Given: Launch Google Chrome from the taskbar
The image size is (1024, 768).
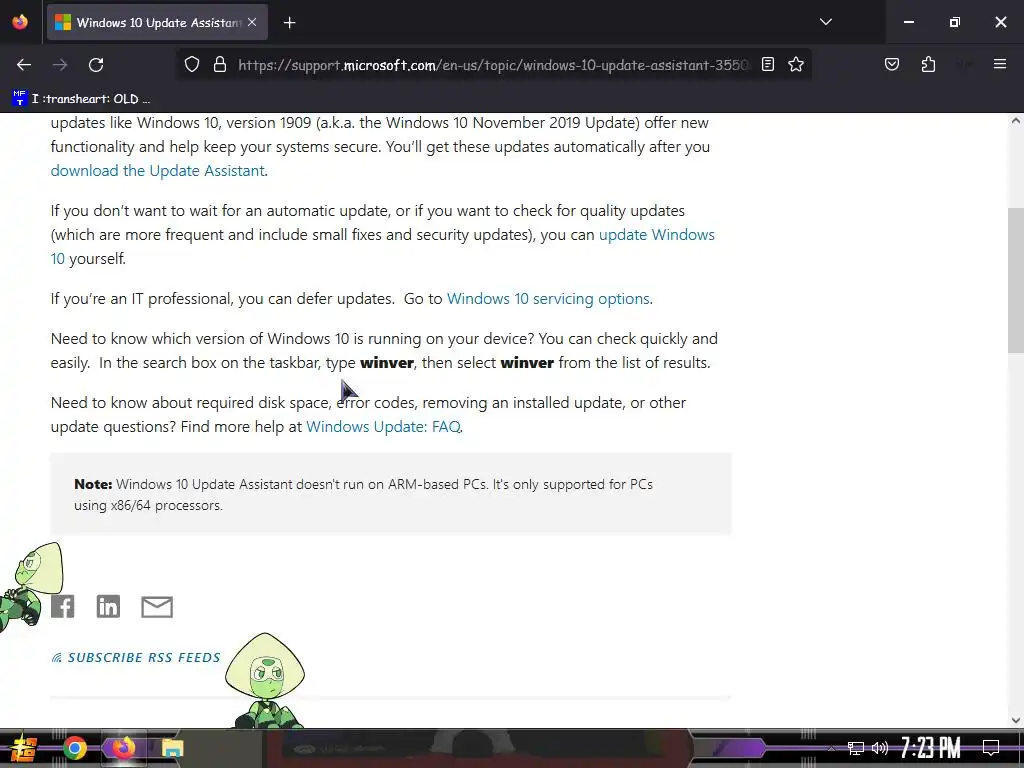Looking at the screenshot, I should pos(74,748).
